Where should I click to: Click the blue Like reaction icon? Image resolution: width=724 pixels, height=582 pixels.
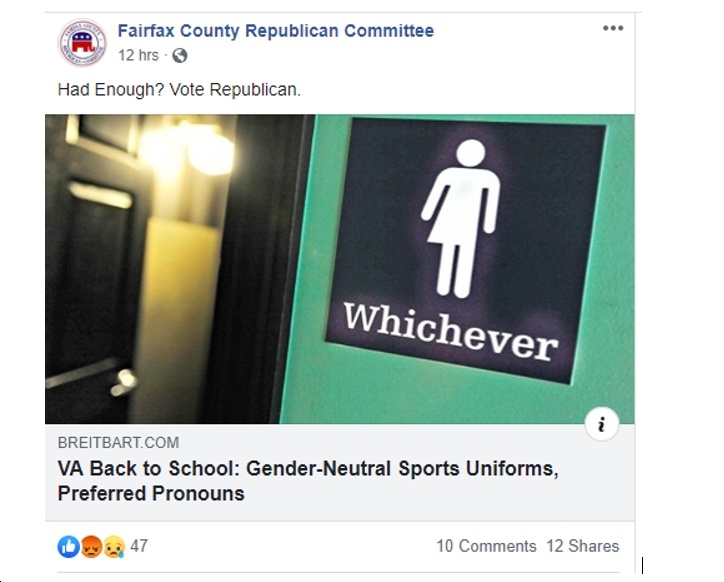pyautogui.click(x=68, y=546)
